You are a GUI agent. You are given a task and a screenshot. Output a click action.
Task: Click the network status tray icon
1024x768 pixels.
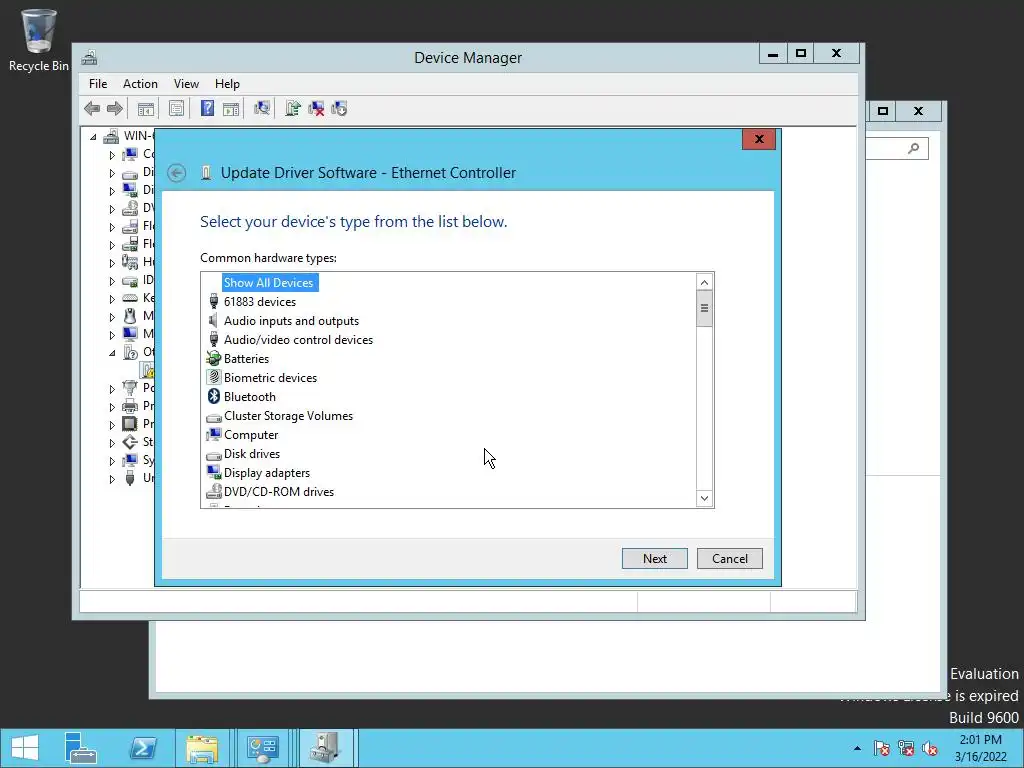pyautogui.click(x=906, y=748)
